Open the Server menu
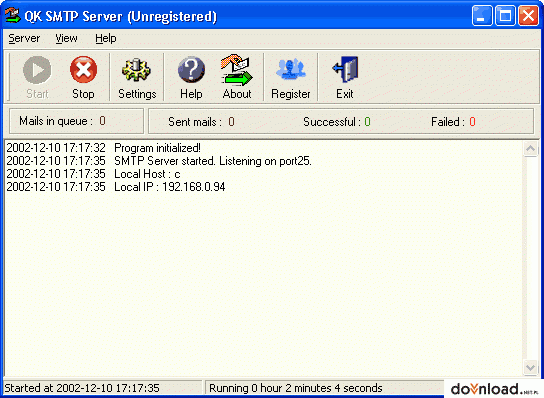The height and width of the screenshot is (398, 544). [24, 38]
